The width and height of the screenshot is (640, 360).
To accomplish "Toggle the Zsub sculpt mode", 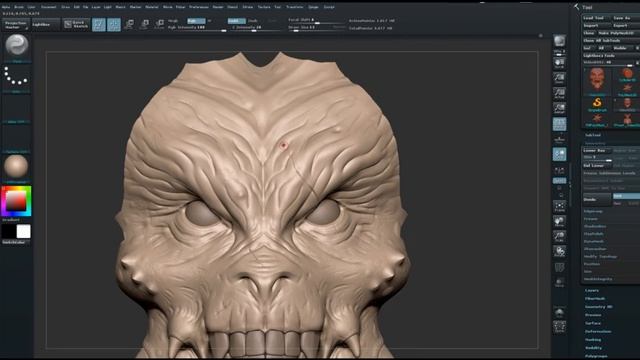I will (x=253, y=20).
